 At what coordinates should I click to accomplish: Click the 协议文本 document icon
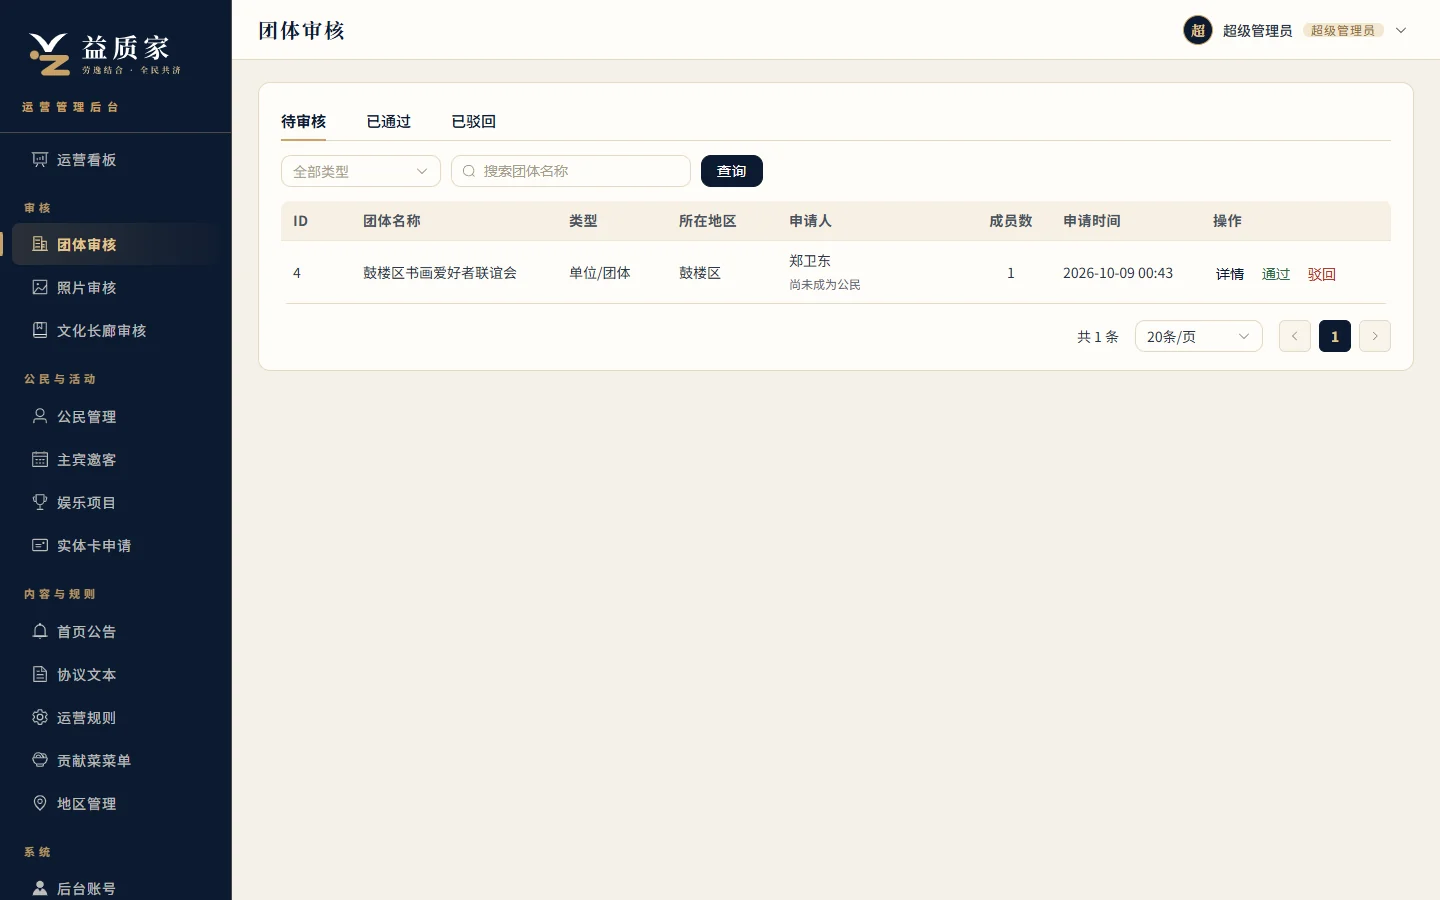(x=40, y=675)
